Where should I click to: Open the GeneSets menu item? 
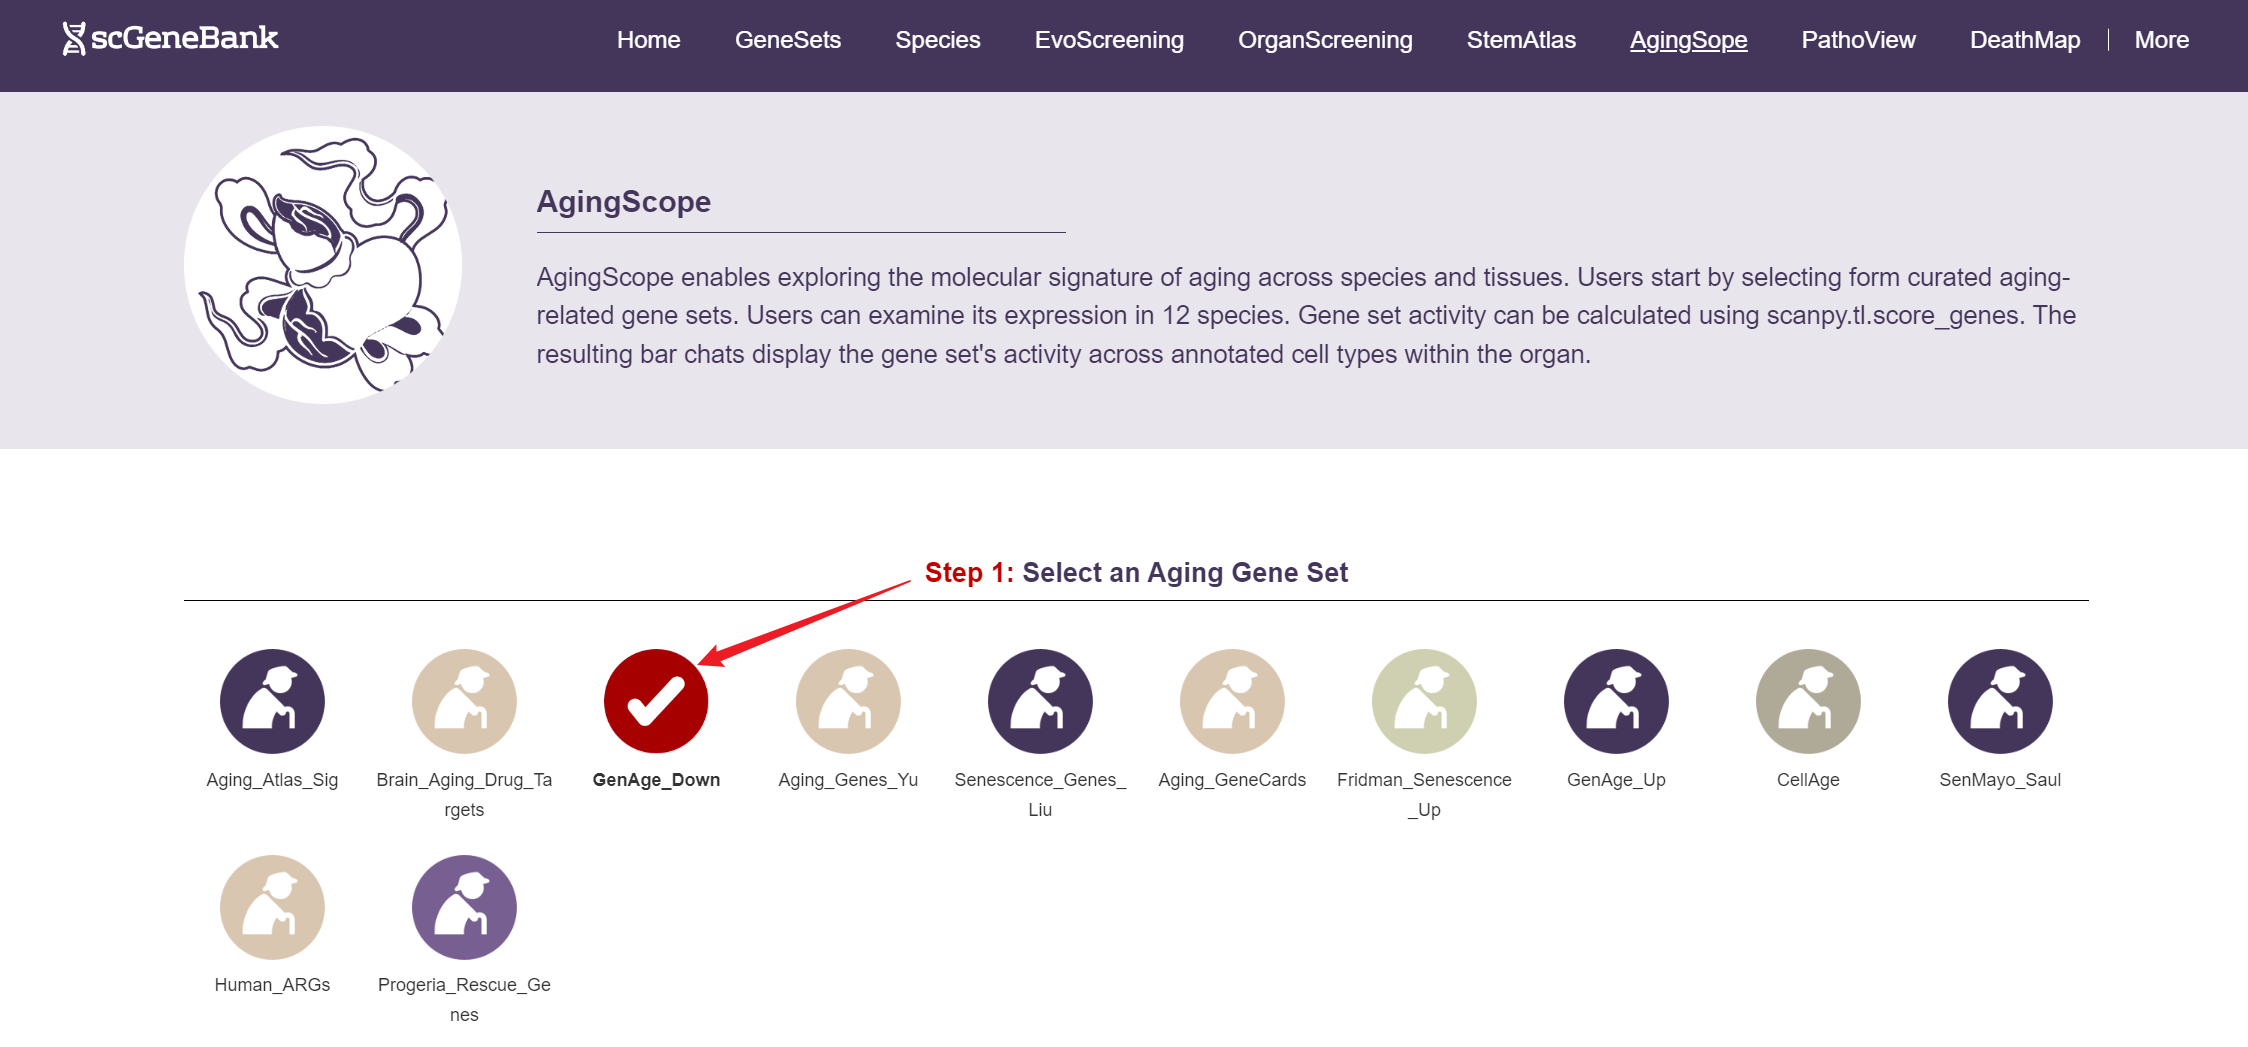tap(787, 40)
